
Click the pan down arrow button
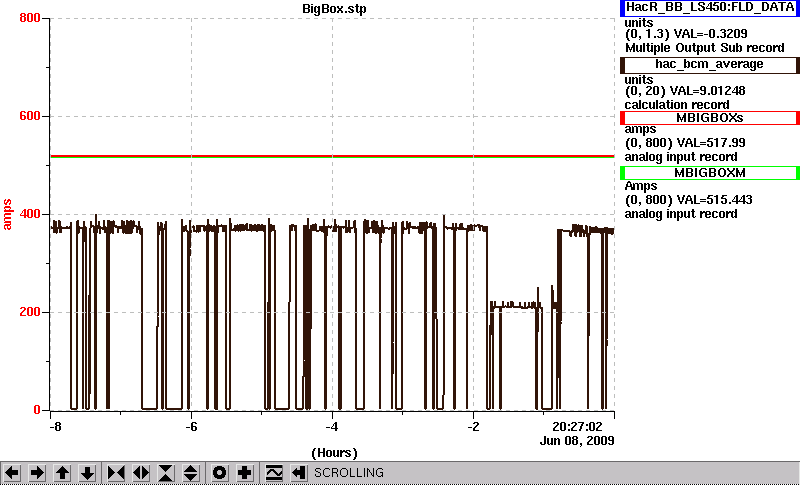(88, 473)
